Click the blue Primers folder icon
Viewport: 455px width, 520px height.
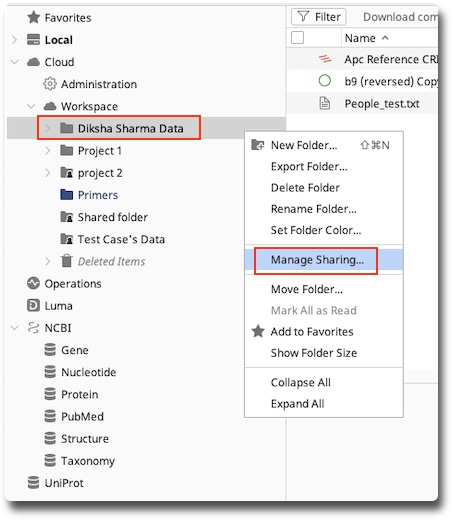click(67, 195)
